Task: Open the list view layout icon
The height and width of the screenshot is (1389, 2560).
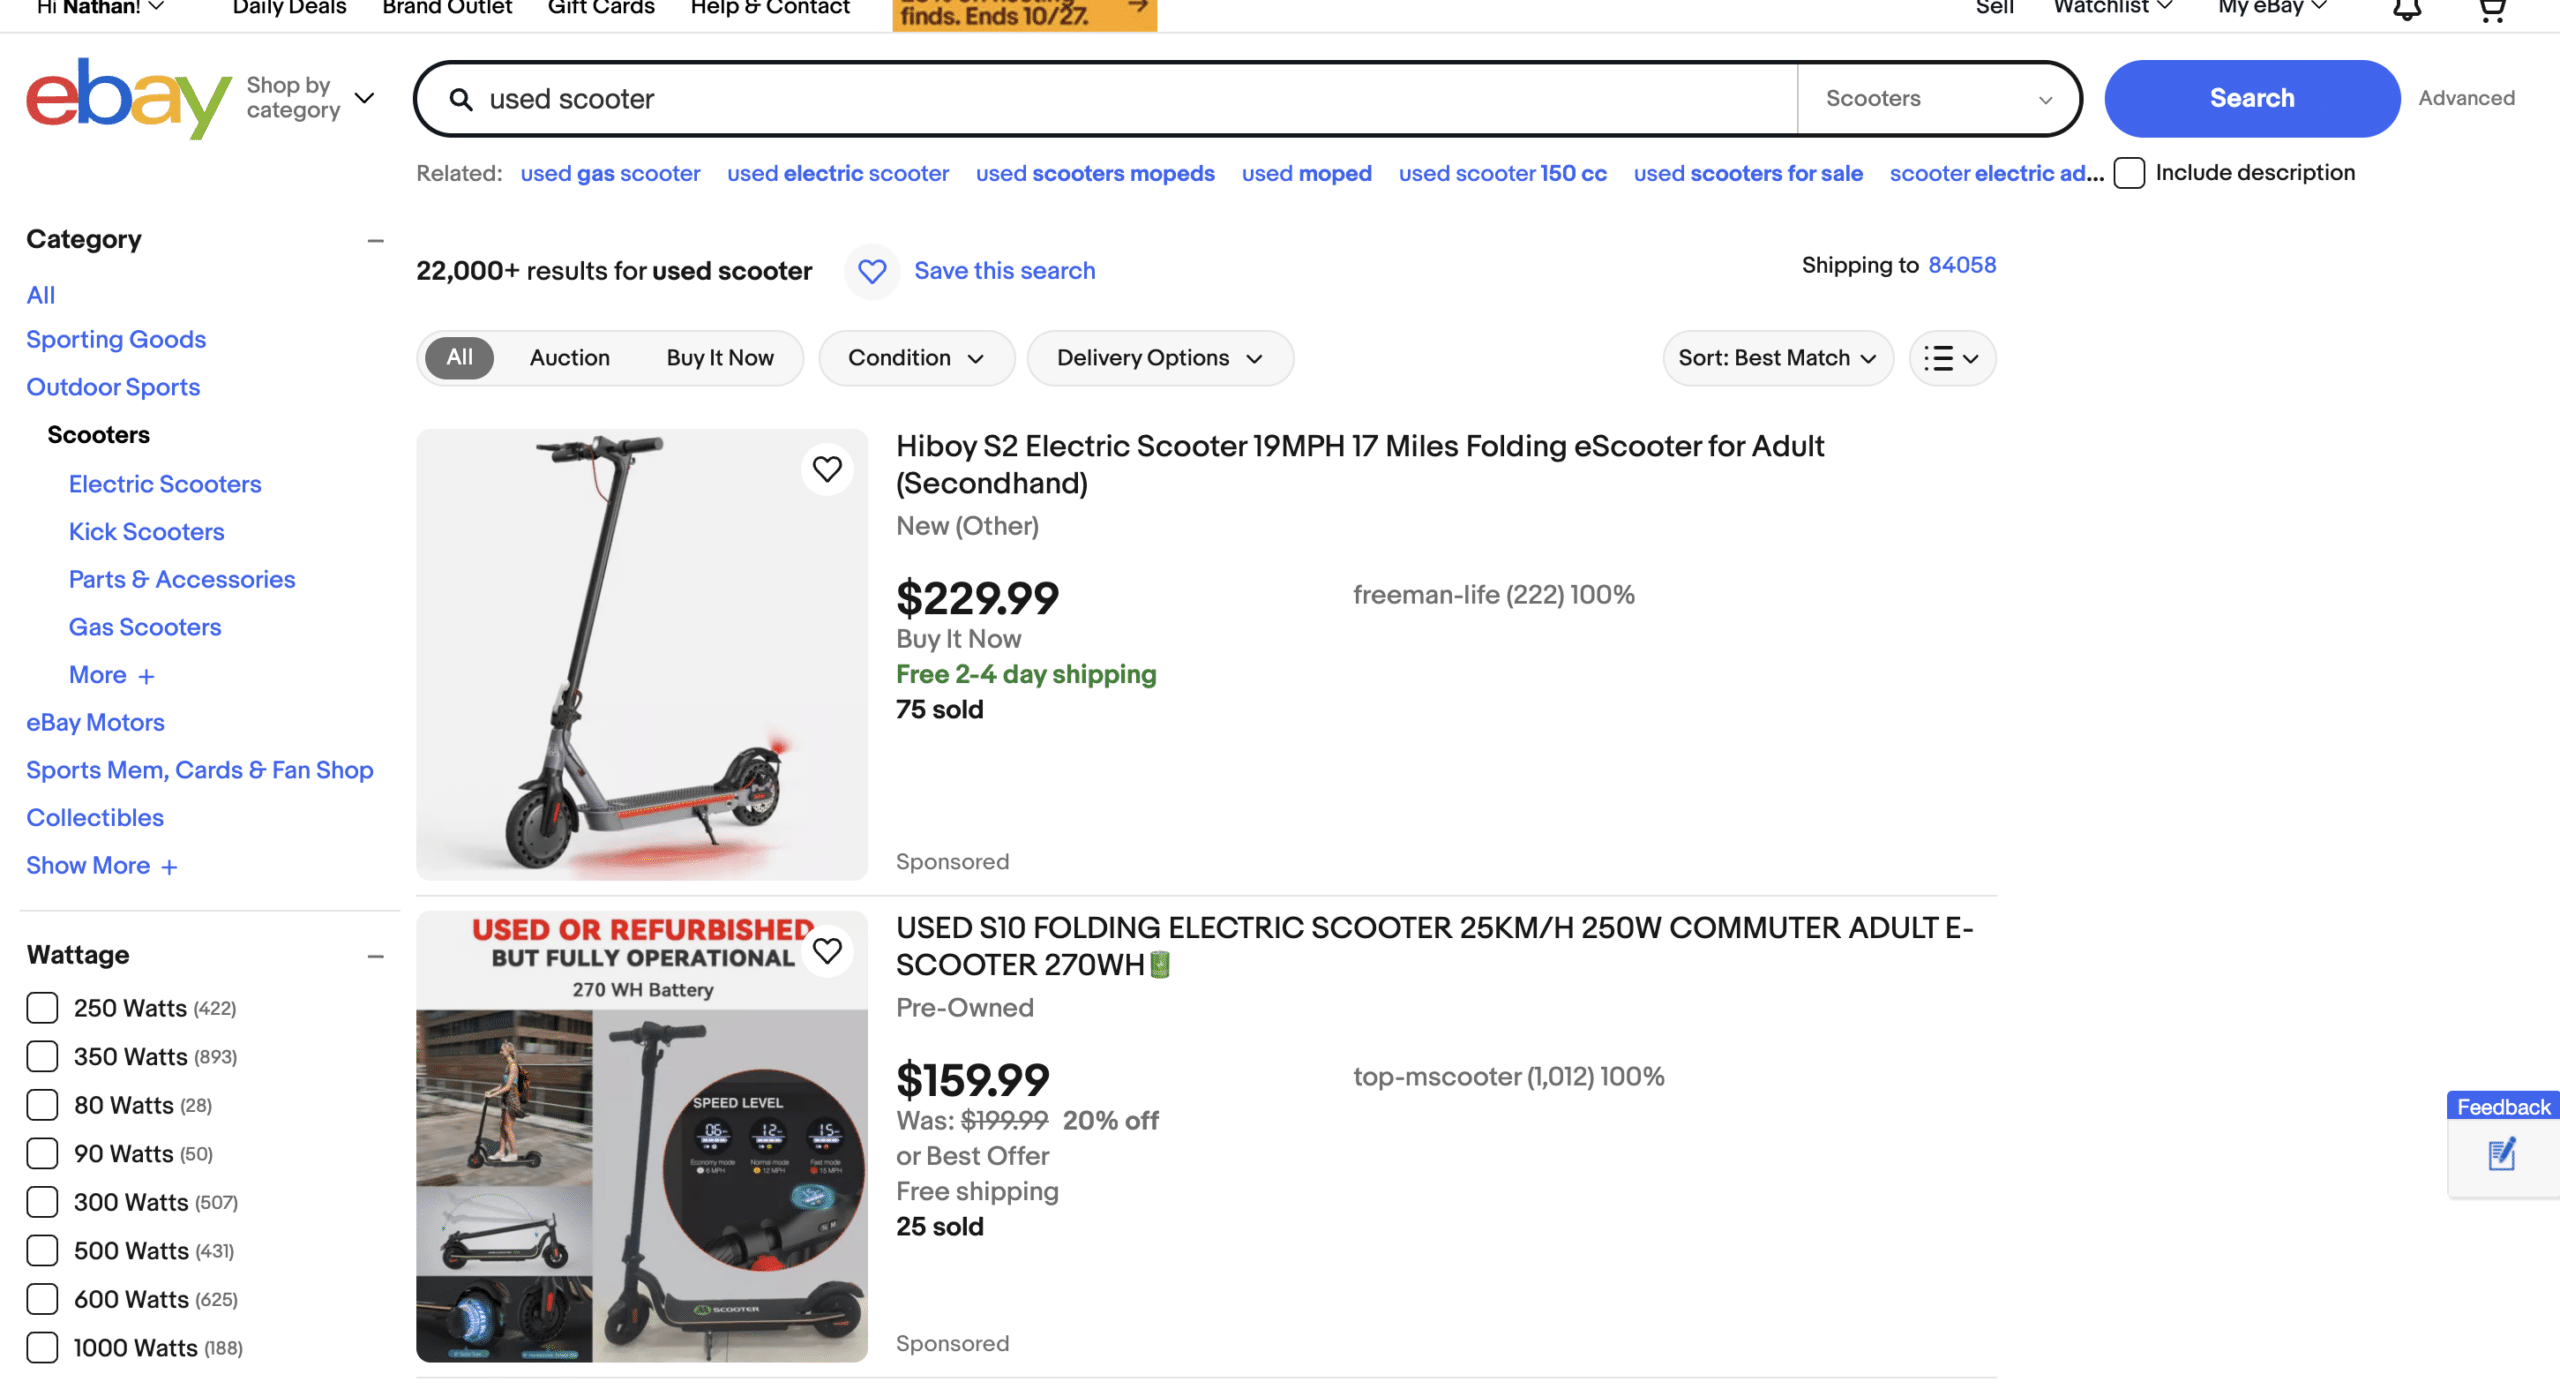Action: [1950, 358]
